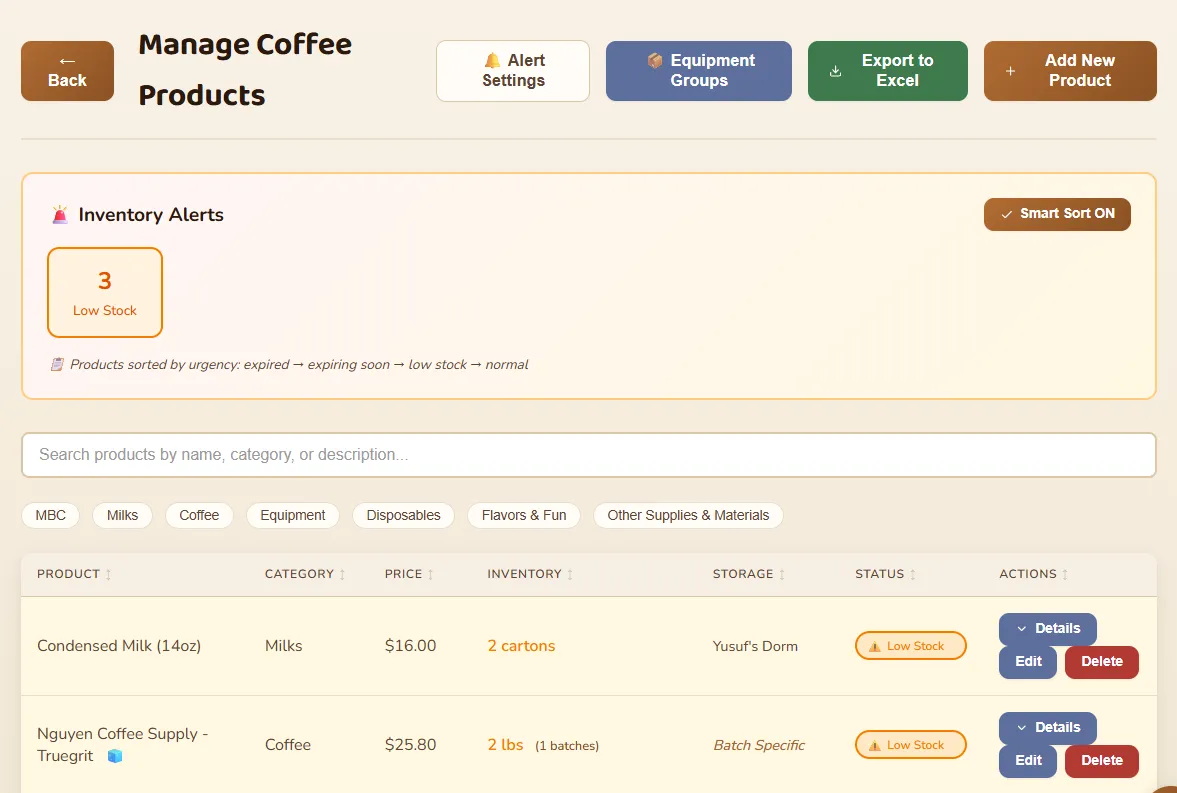
Task: Open Equipment Groups
Action: pyautogui.click(x=699, y=71)
